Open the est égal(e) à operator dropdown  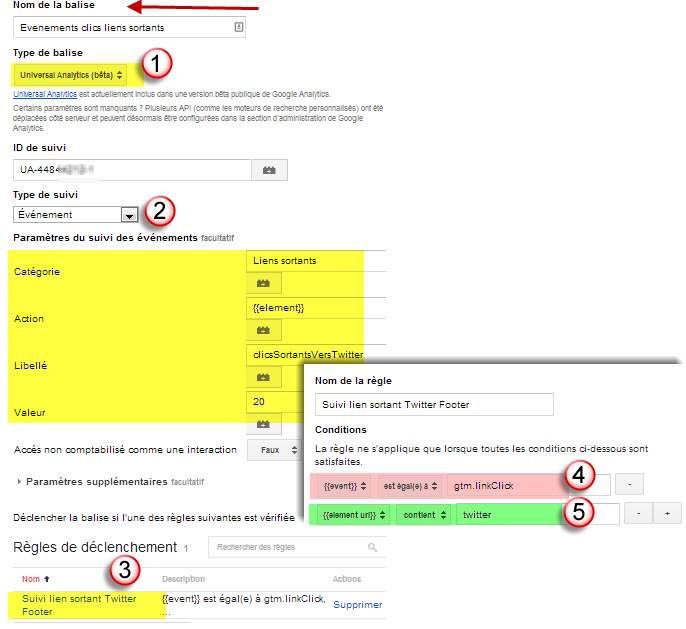410,486
